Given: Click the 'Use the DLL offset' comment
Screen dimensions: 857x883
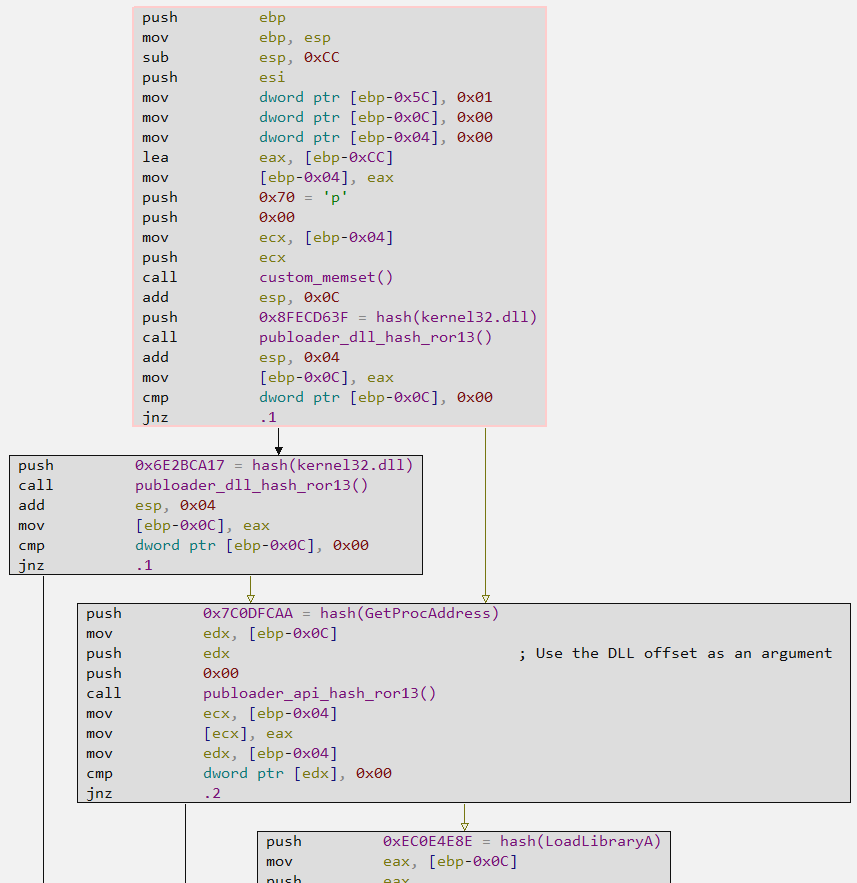Looking at the screenshot, I should [x=675, y=653].
